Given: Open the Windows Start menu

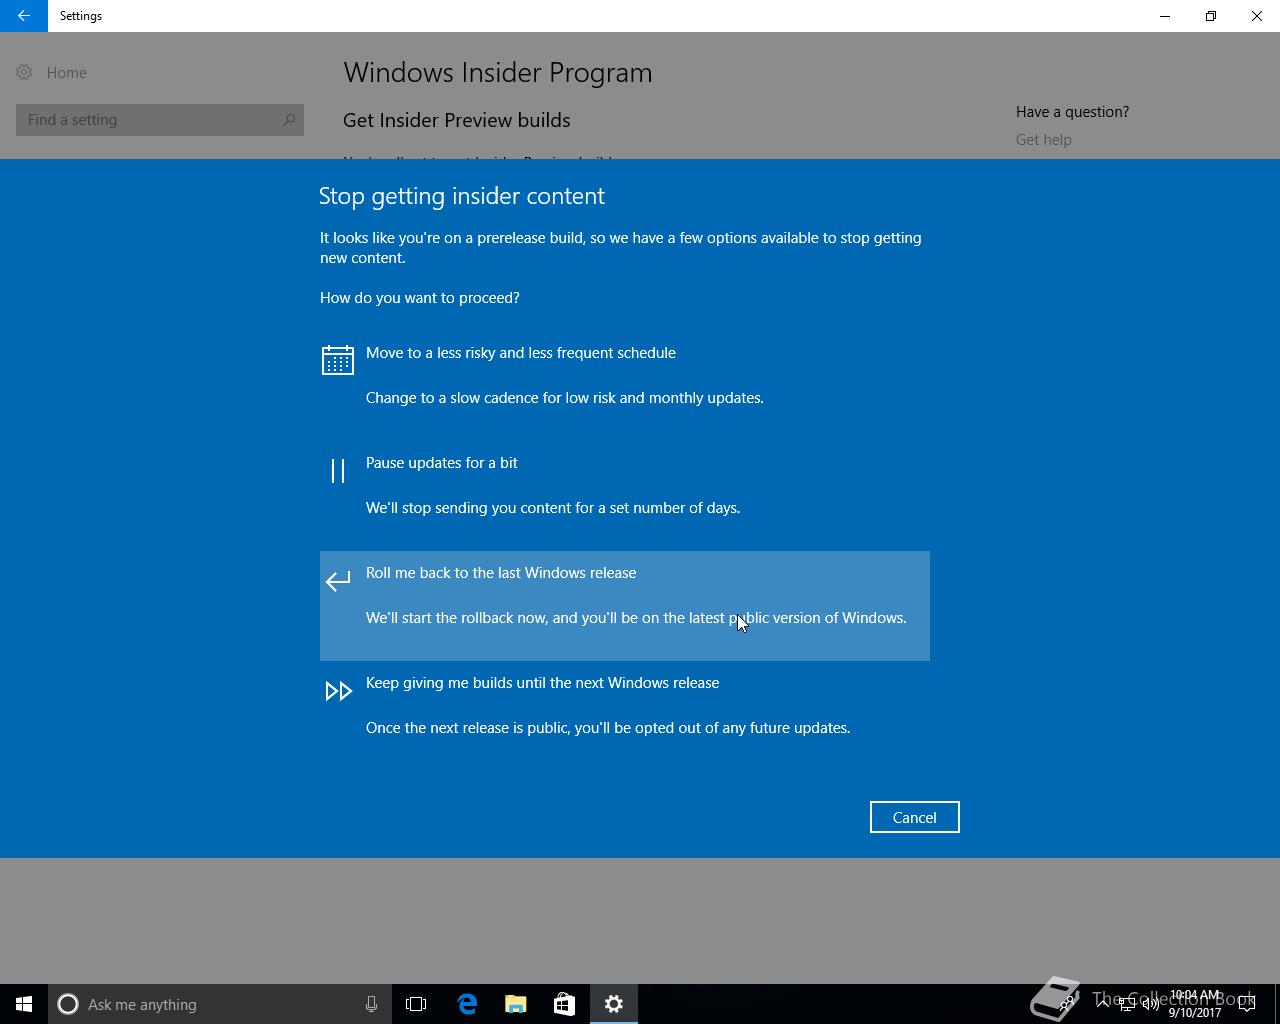Looking at the screenshot, I should (x=24, y=1004).
